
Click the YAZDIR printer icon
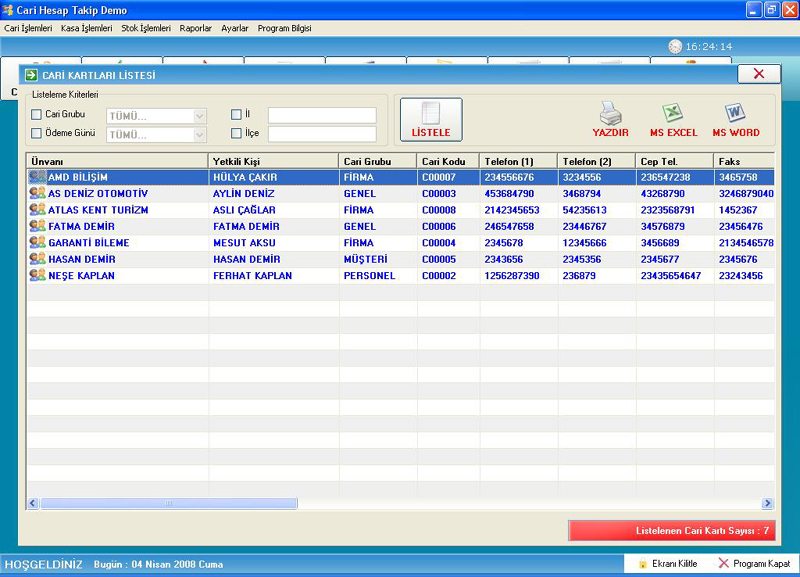[610, 113]
